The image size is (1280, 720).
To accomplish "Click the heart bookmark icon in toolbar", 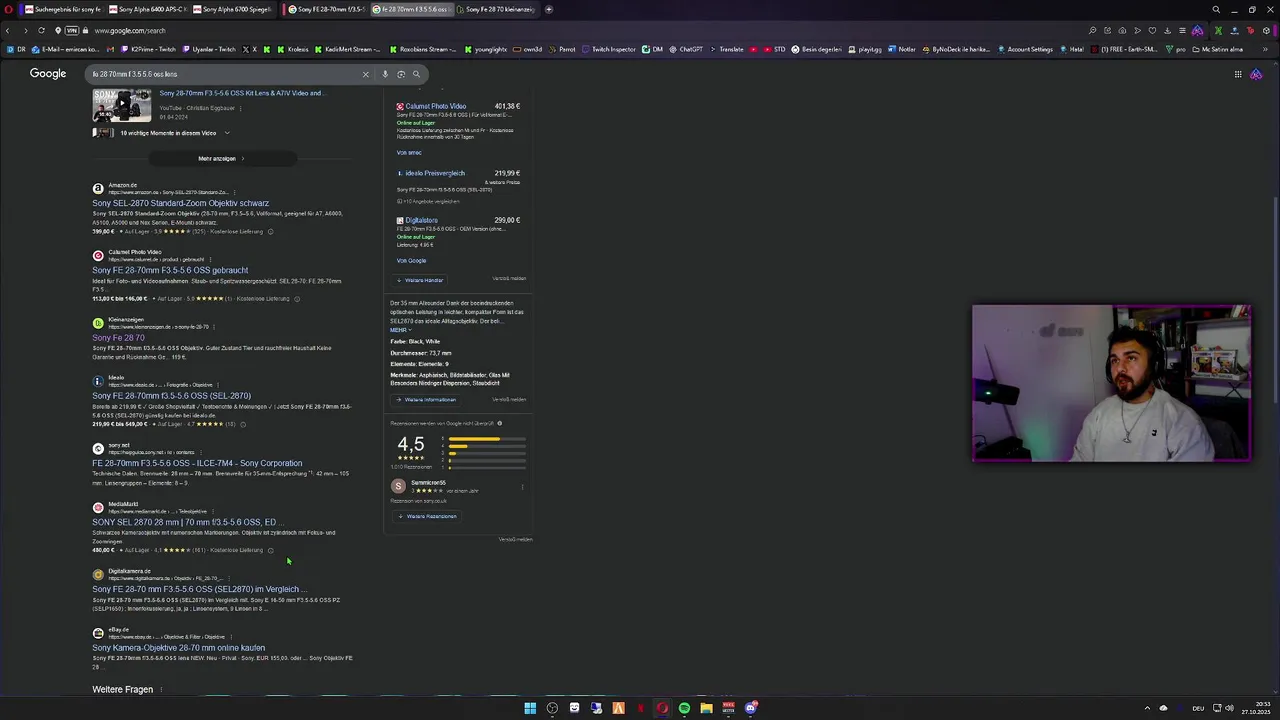I will point(1152,30).
